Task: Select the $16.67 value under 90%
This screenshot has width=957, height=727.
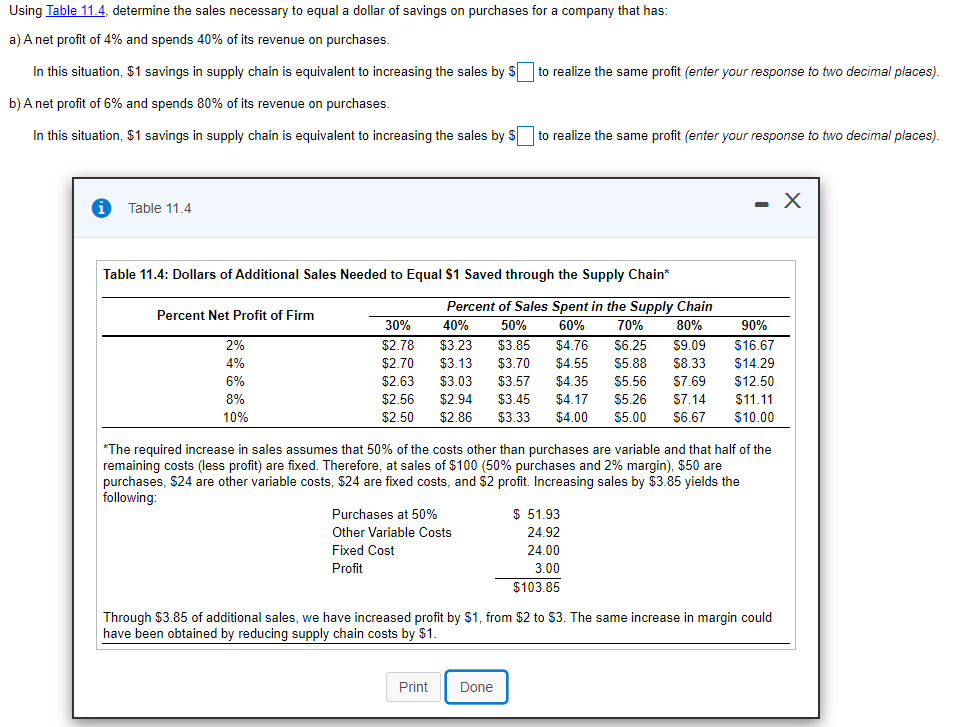Action: [x=752, y=344]
